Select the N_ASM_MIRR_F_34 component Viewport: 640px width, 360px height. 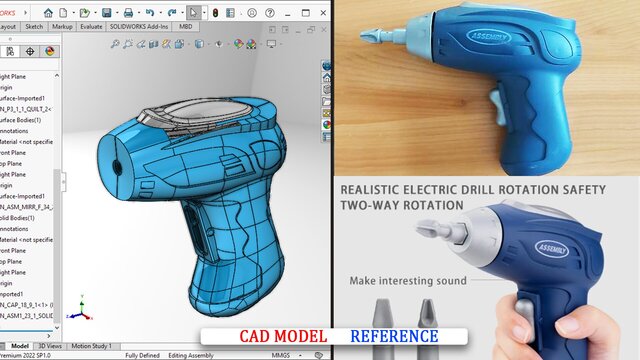coord(27,207)
